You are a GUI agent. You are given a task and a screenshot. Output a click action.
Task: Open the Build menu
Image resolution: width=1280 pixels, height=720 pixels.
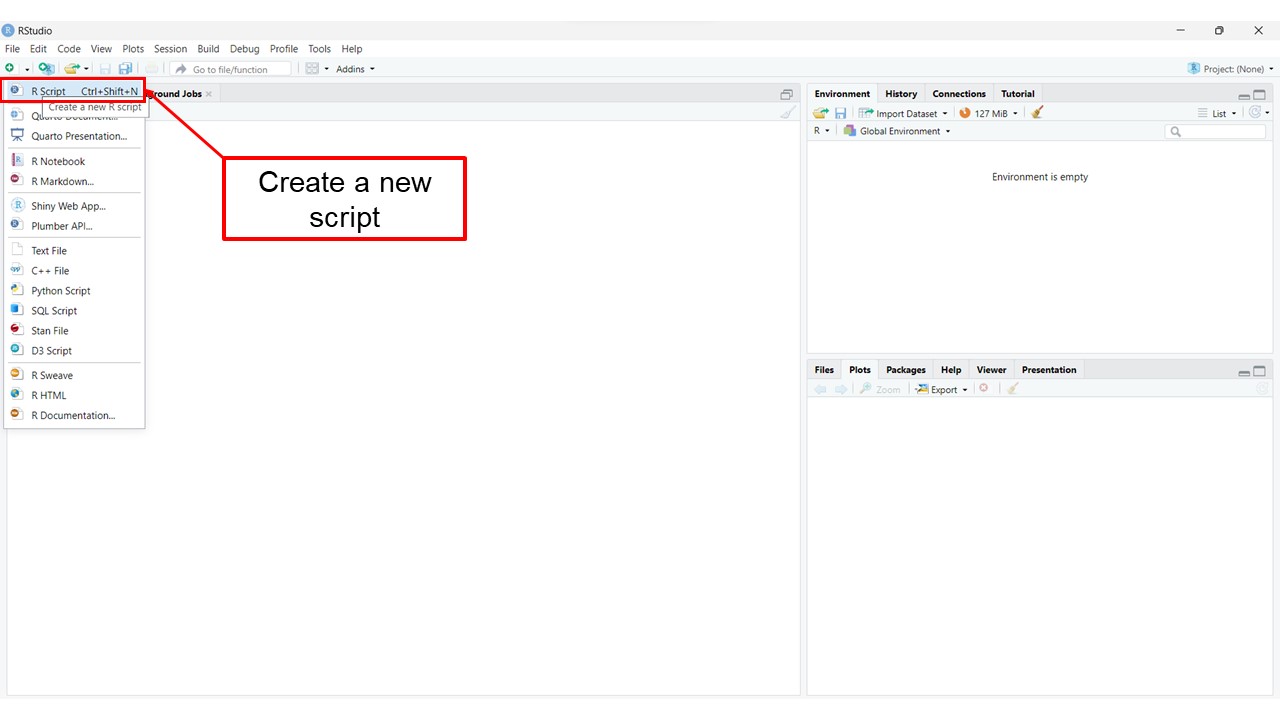pyautogui.click(x=208, y=48)
